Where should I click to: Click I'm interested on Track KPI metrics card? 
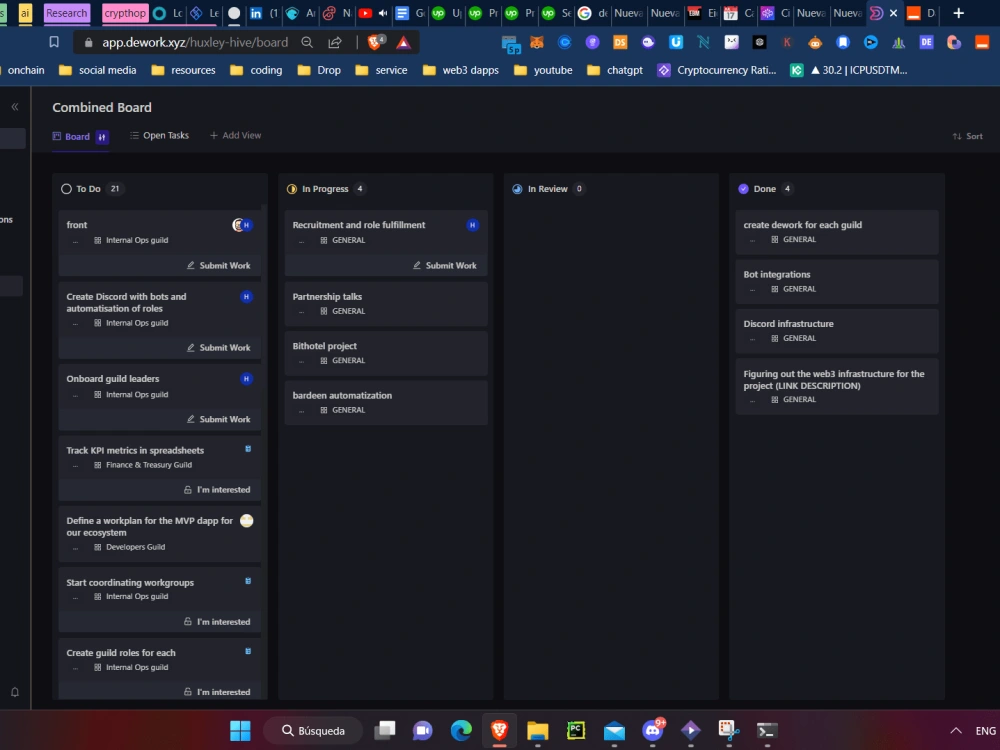[x=217, y=490]
